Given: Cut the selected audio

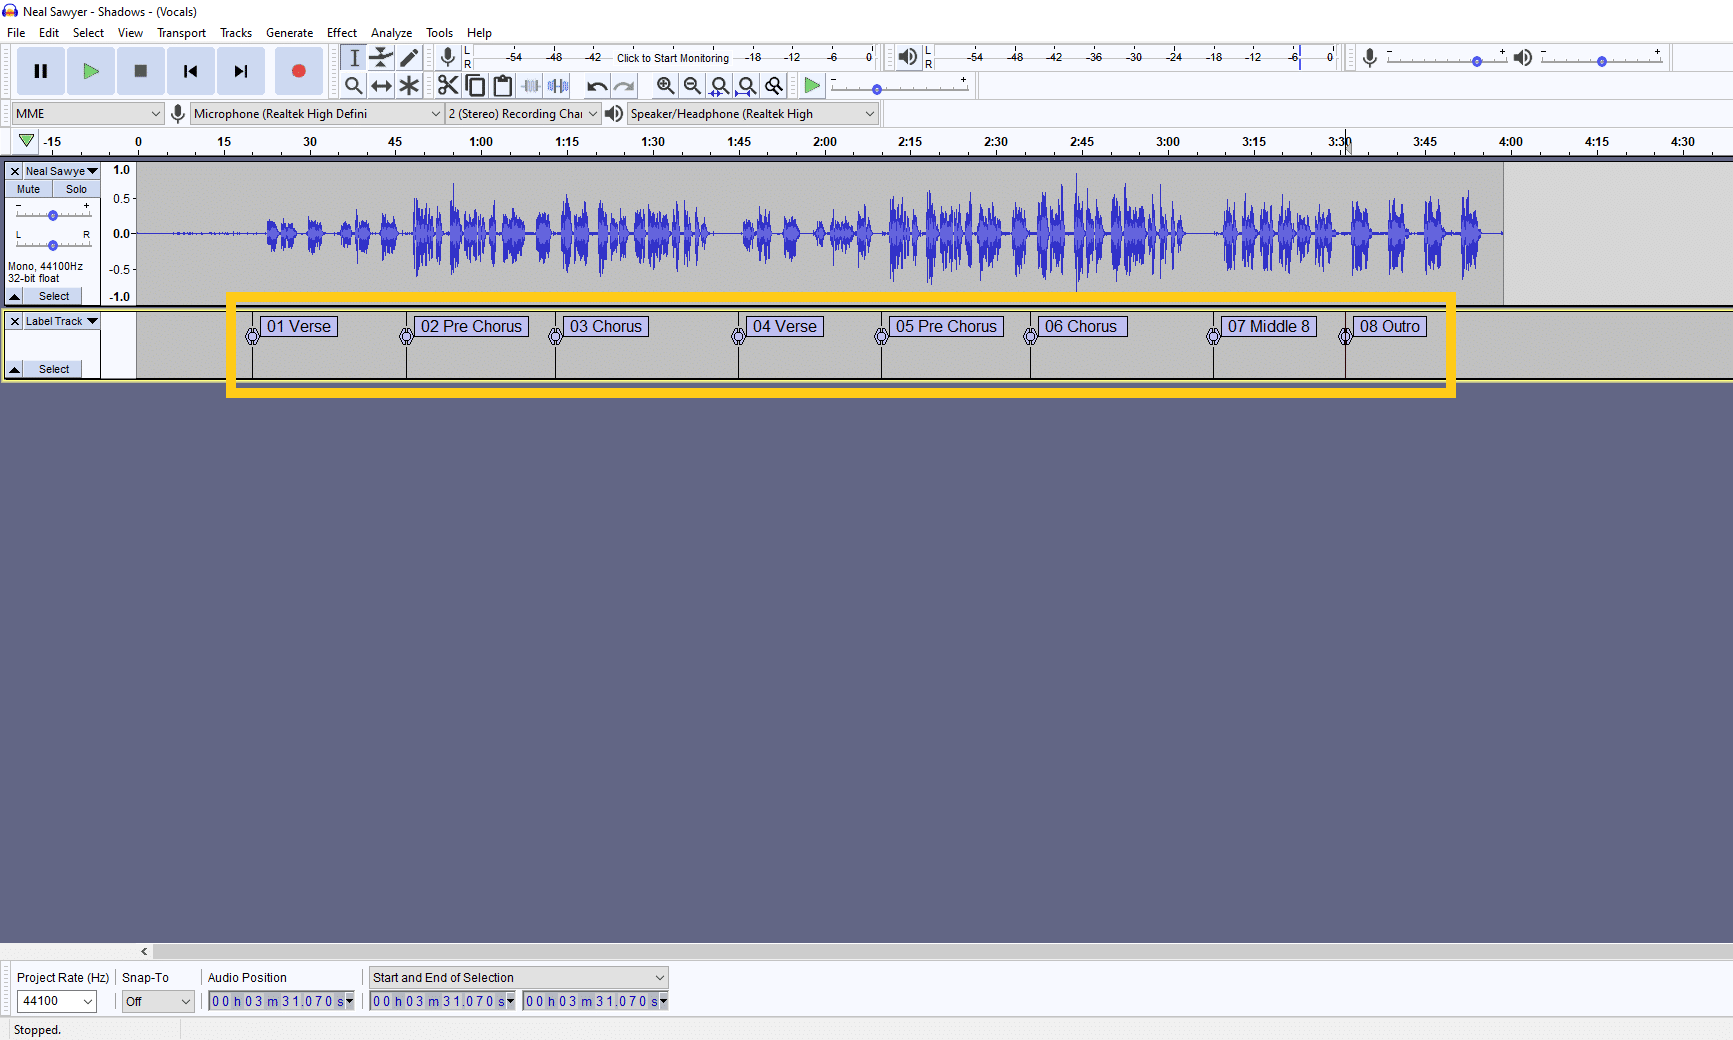Looking at the screenshot, I should (x=447, y=85).
